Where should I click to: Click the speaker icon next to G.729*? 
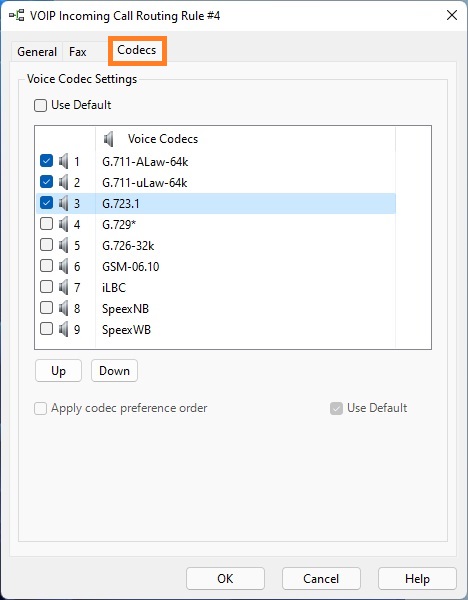coord(64,224)
